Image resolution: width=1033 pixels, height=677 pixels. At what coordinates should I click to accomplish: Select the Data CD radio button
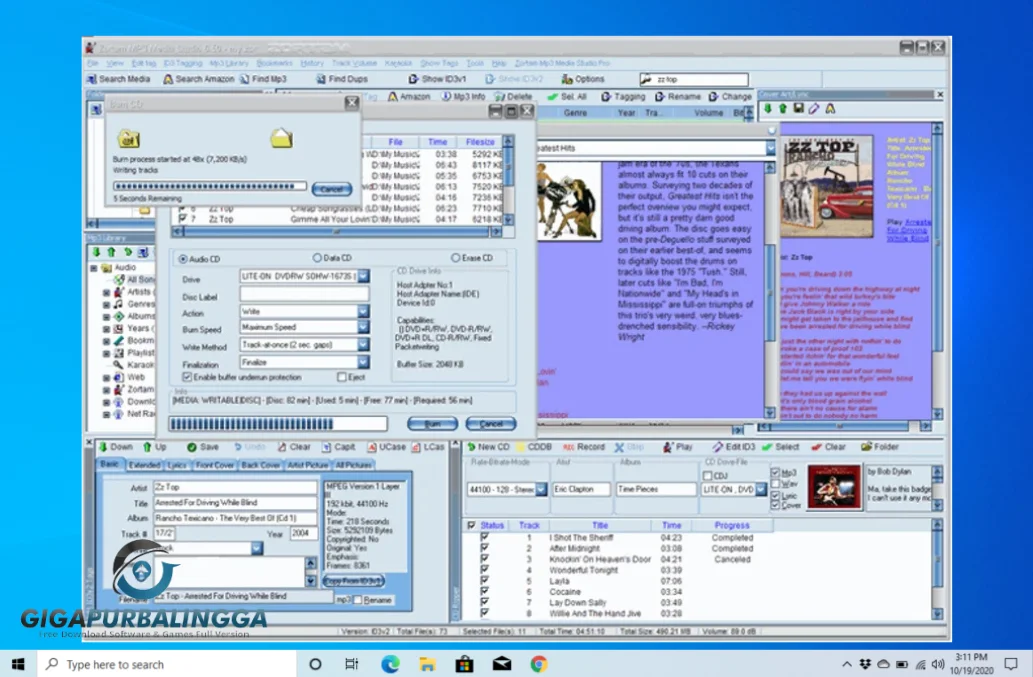click(317, 258)
